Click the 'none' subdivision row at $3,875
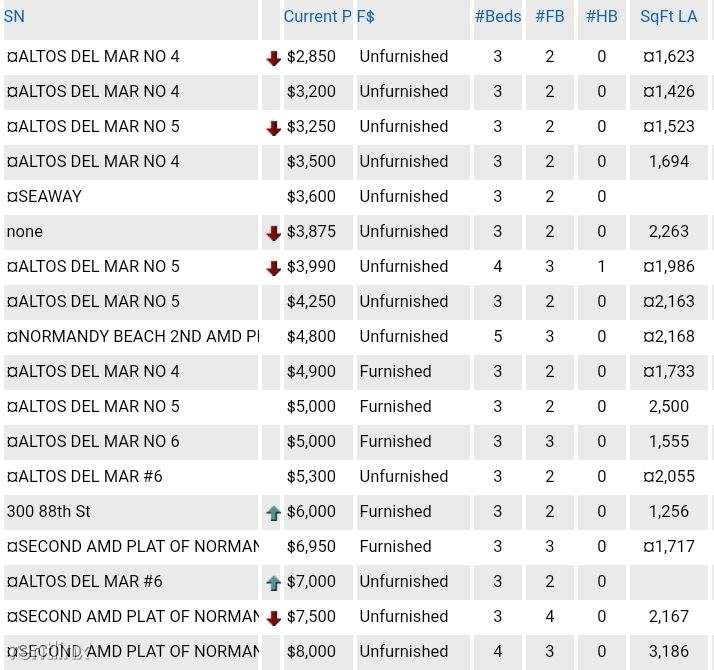This screenshot has height=670, width=714. pos(357,231)
